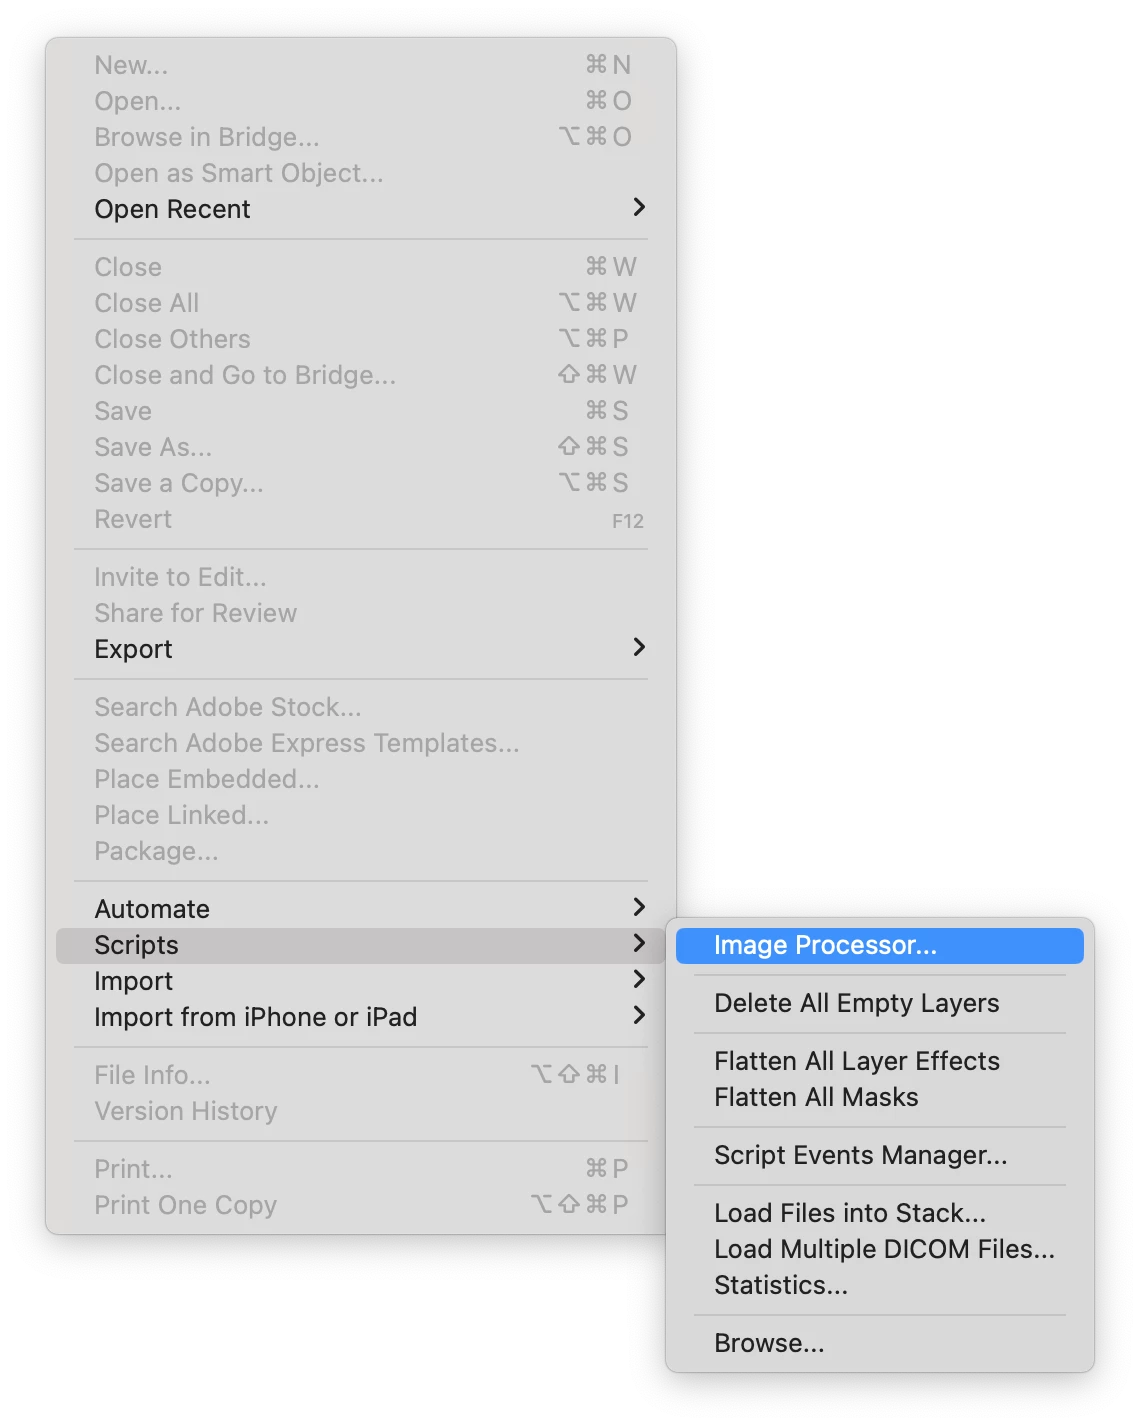
Task: Click Close and Go to Bridge...
Action: pos(361,375)
